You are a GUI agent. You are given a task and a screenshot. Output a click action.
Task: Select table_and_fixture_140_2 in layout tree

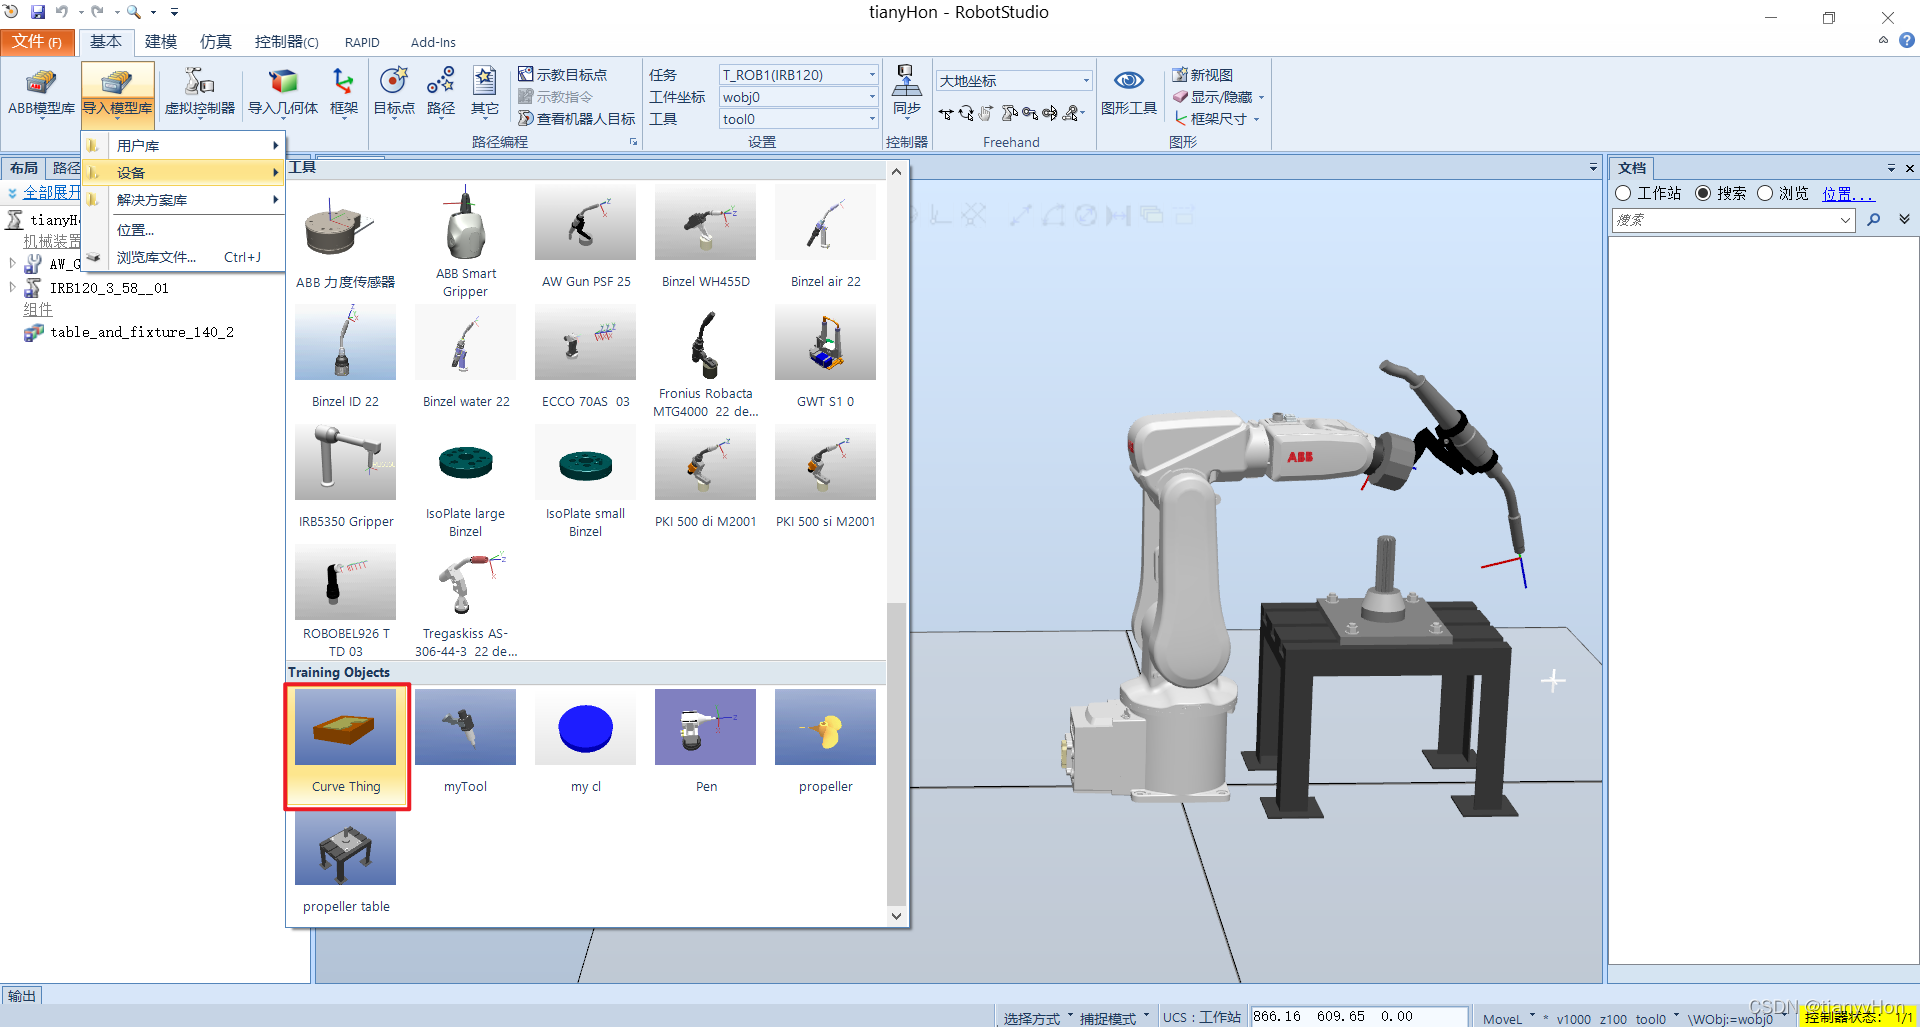142,332
